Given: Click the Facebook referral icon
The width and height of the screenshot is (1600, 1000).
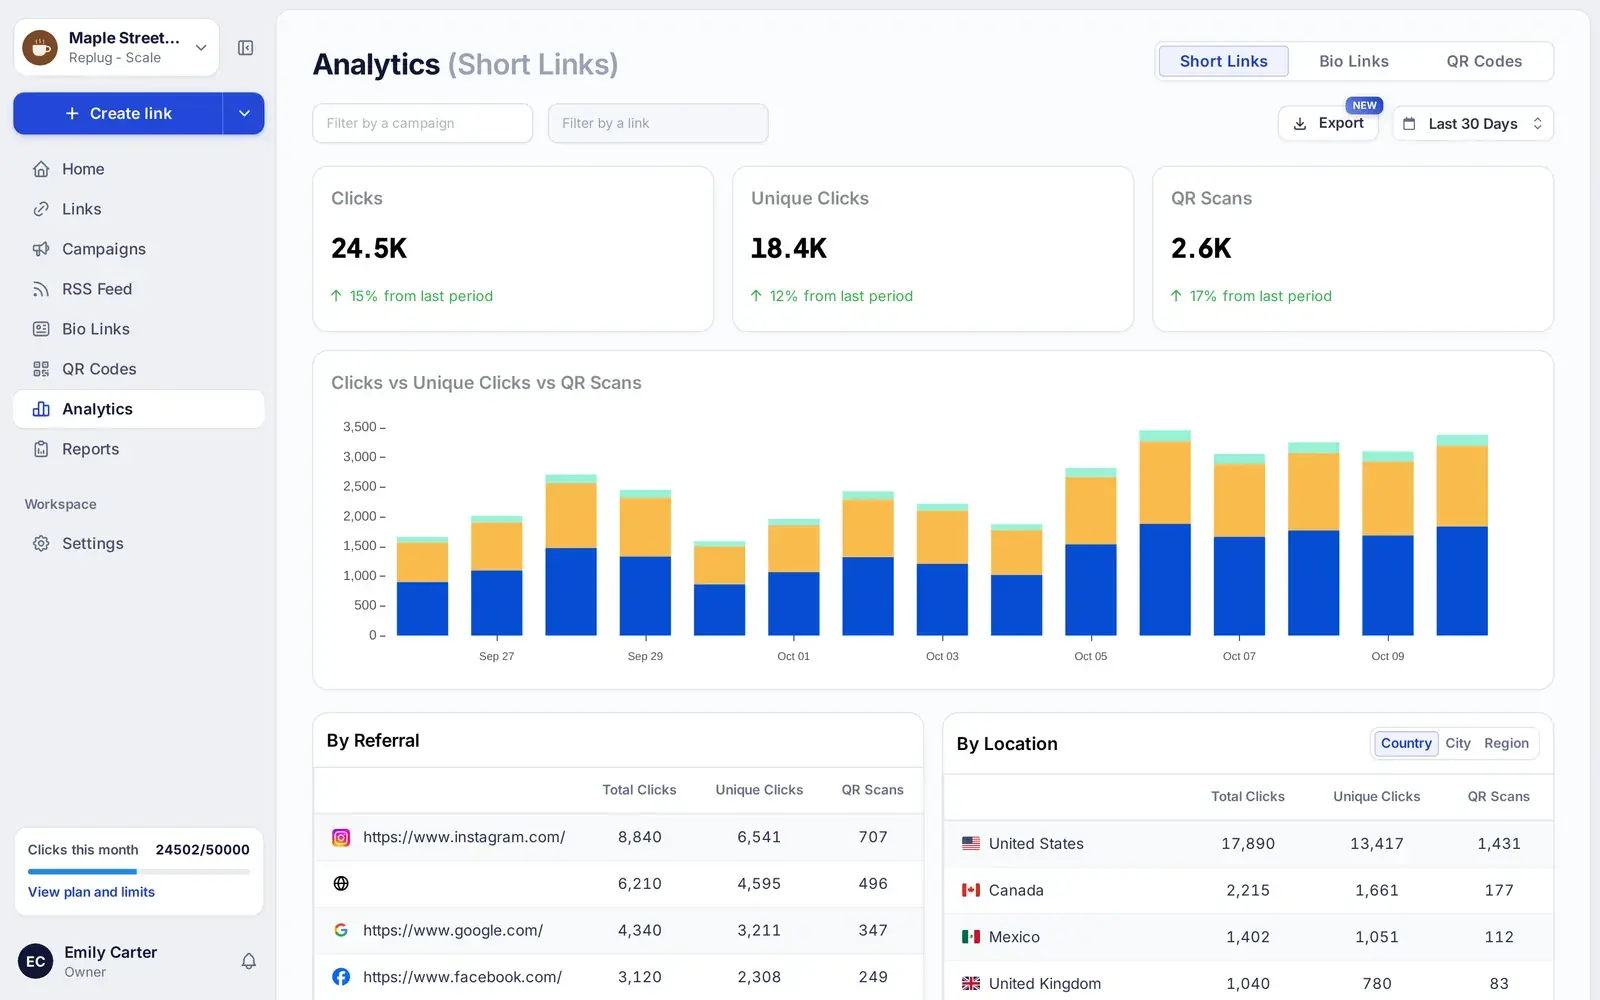Looking at the screenshot, I should pos(341,977).
